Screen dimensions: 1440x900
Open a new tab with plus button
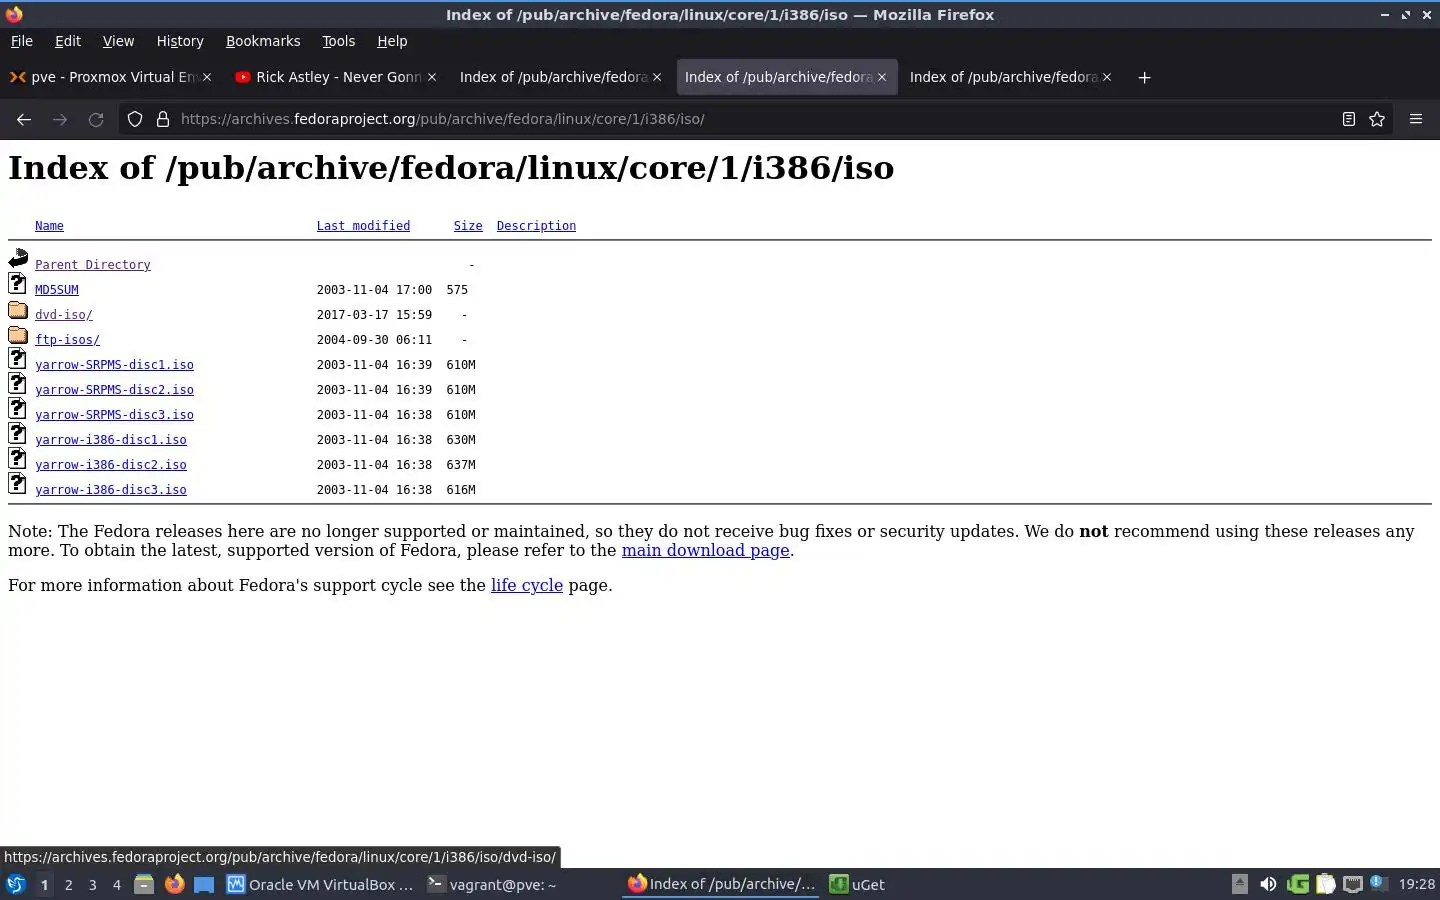(1144, 77)
